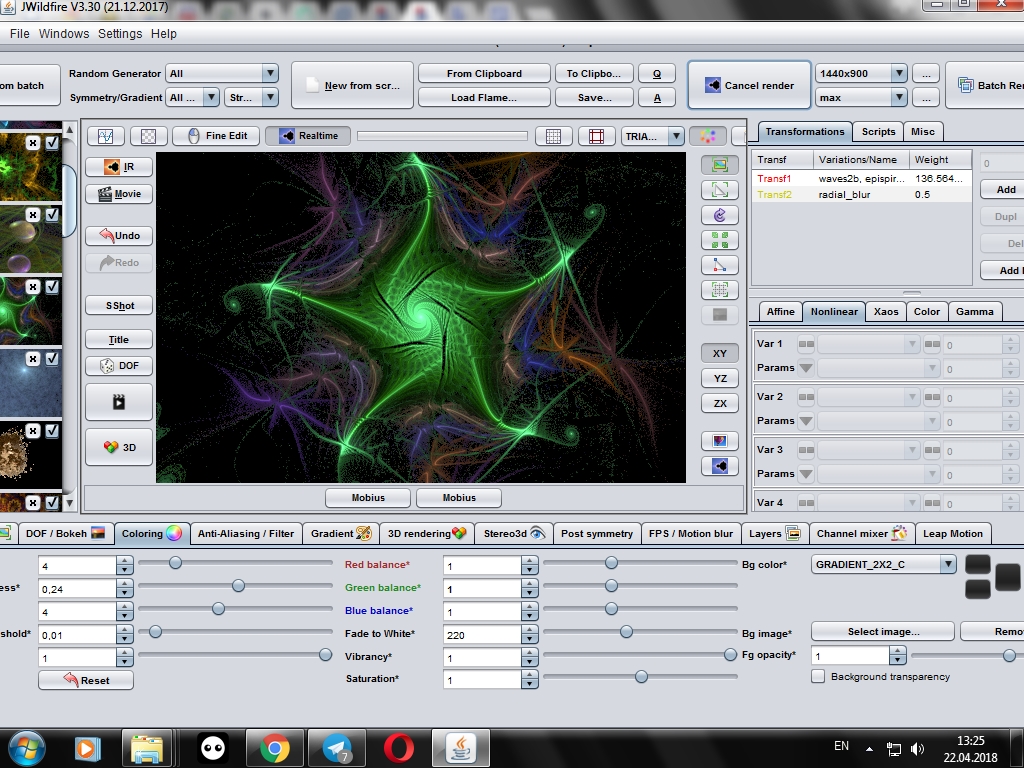Open the Gradient tab

341,534
